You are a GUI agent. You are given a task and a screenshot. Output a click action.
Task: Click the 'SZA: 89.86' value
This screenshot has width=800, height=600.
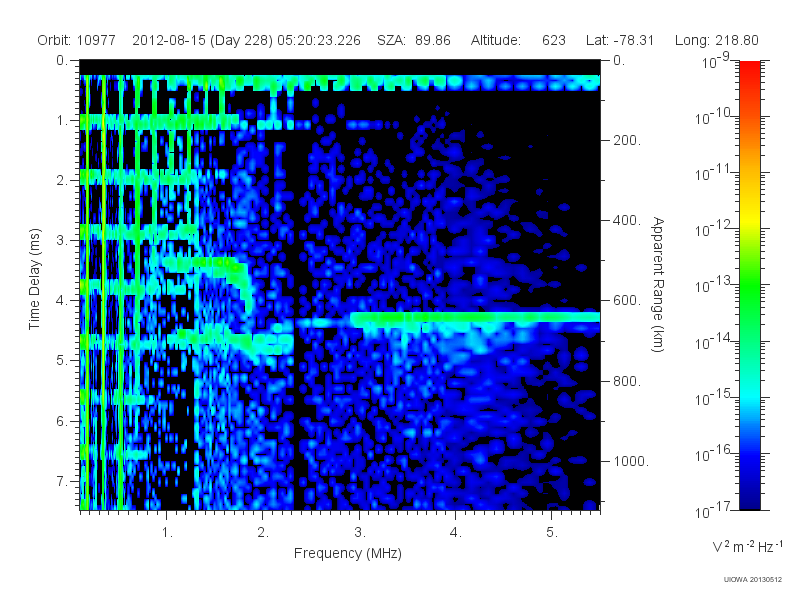[414, 40]
